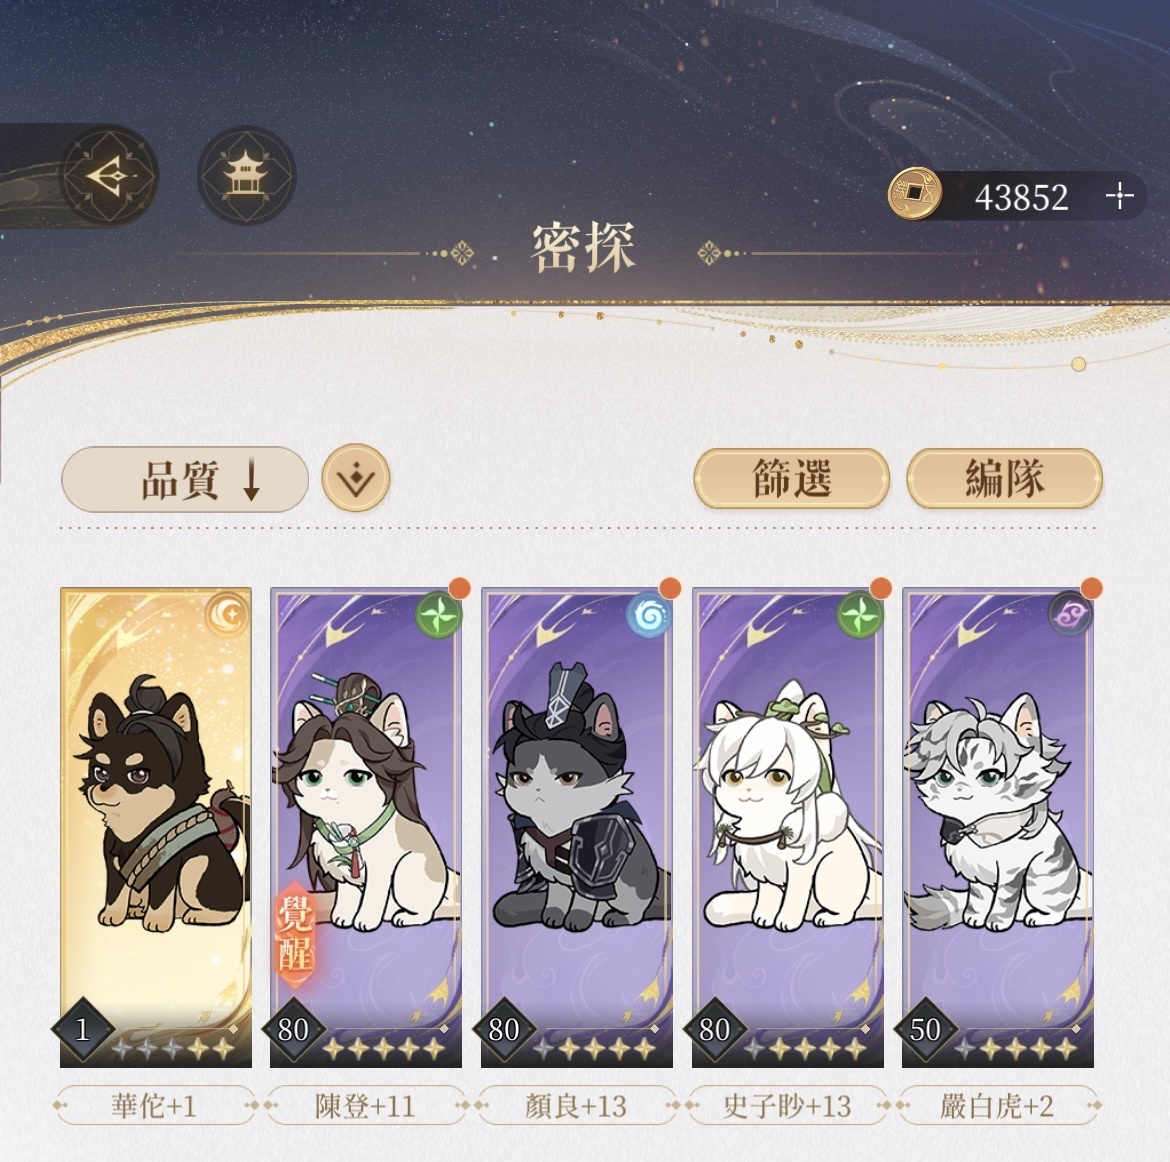
Task: Select the 華佗 golden dog card
Action: [x=155, y=827]
